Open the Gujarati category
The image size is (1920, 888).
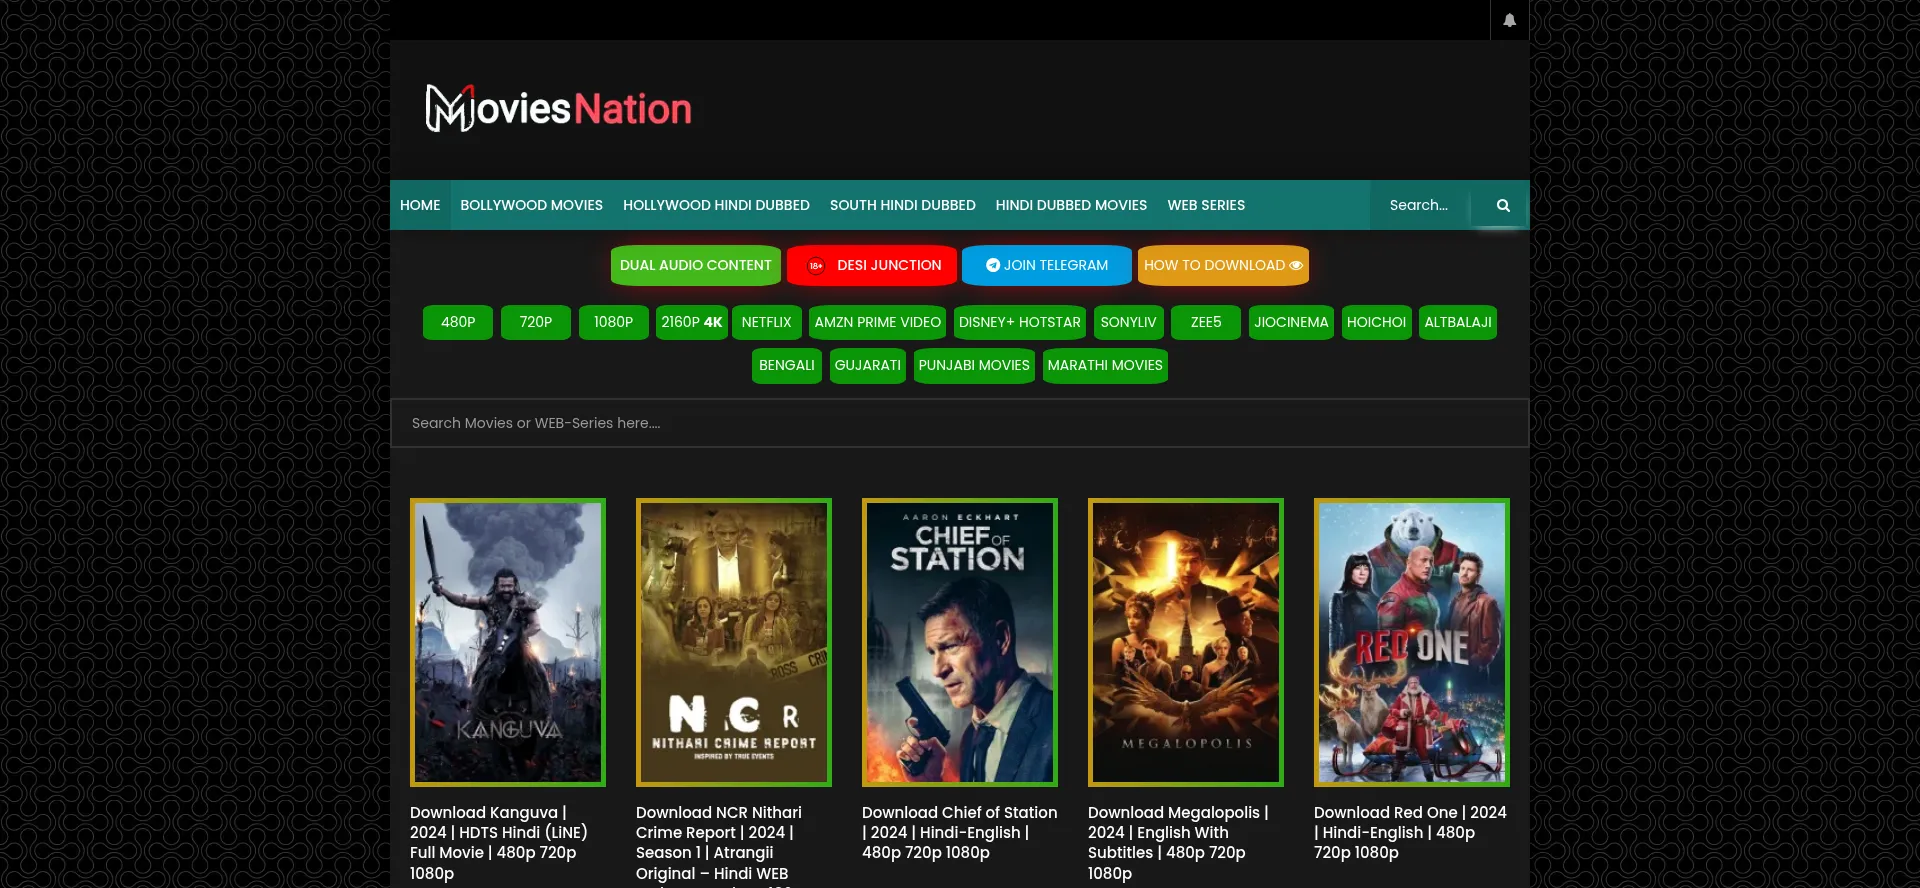pos(868,365)
